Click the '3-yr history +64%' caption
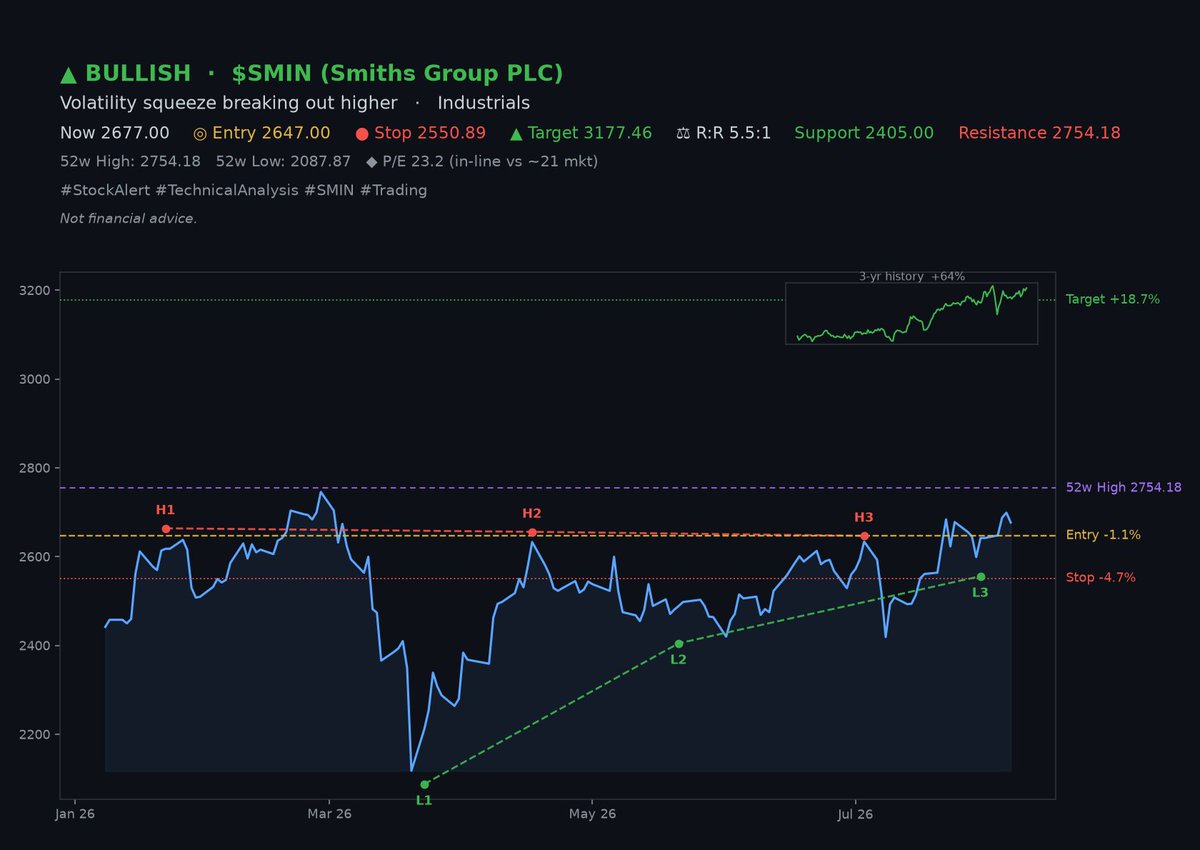 tap(912, 276)
